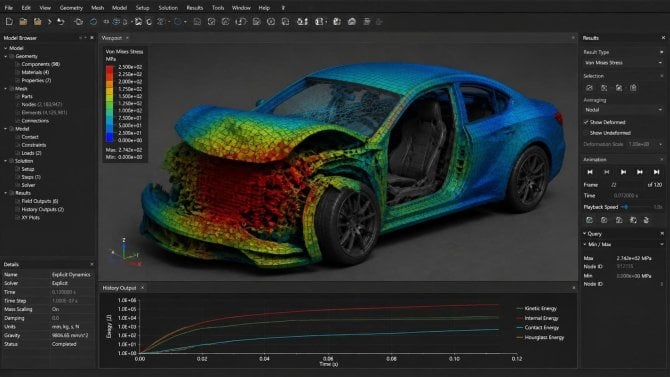Open the Von Mises Stress result dropdown
Screen dimensions: 670x377
(x=623, y=63)
